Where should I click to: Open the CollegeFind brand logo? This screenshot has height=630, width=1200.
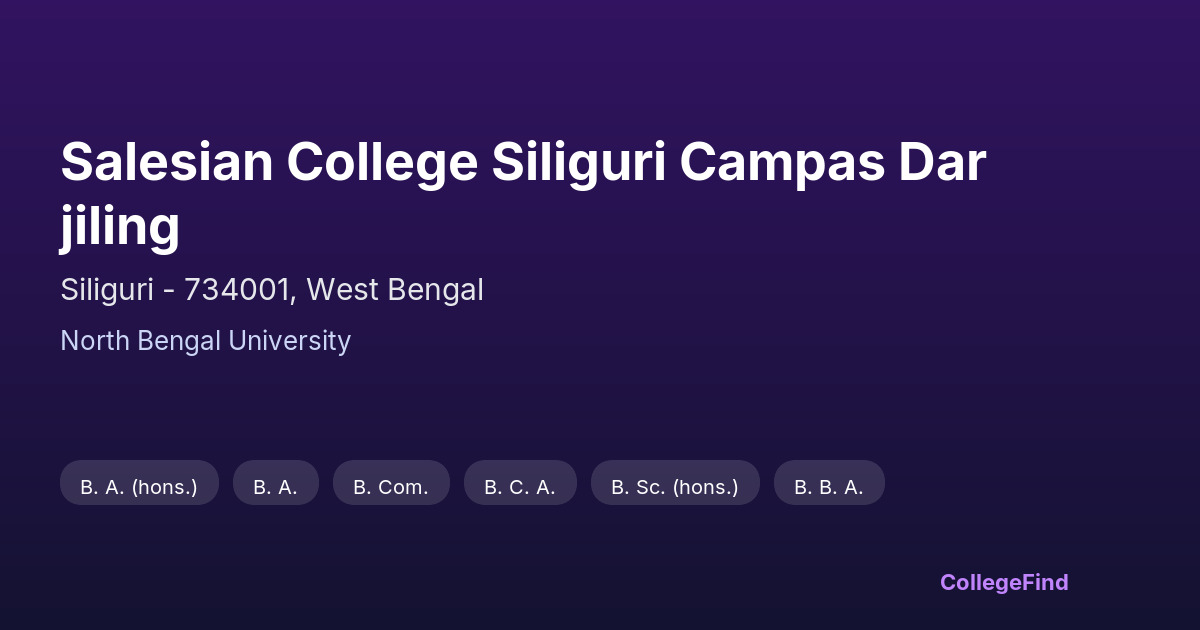[1004, 582]
